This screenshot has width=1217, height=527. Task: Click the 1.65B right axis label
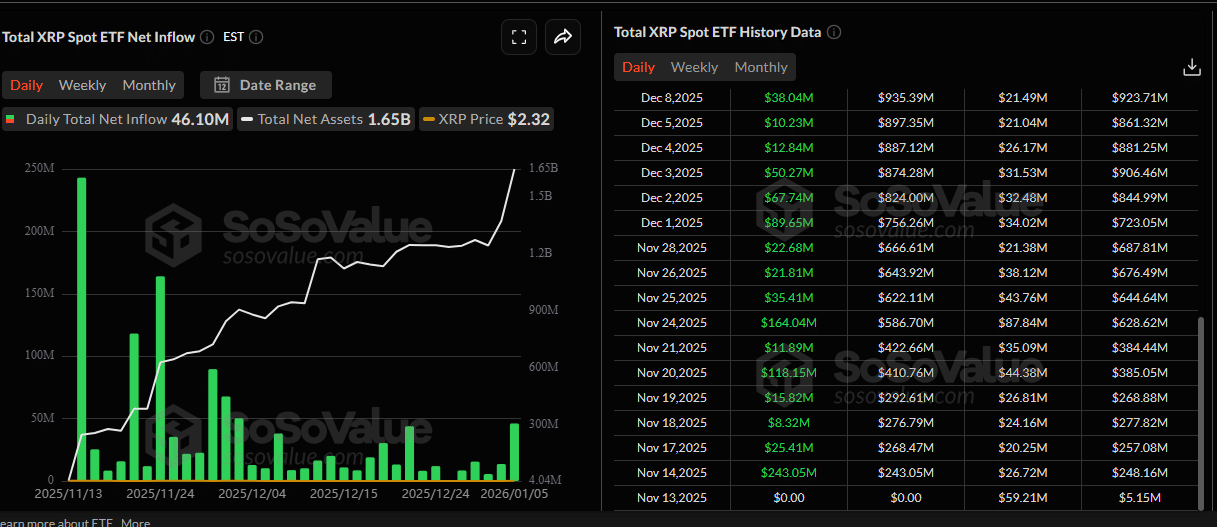[x=542, y=168]
